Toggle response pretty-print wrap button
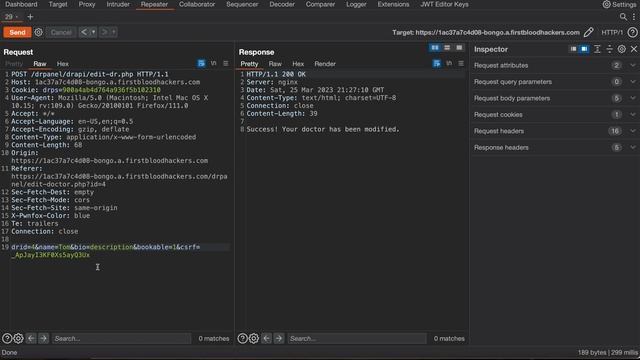640x360 pixels. click(437, 64)
